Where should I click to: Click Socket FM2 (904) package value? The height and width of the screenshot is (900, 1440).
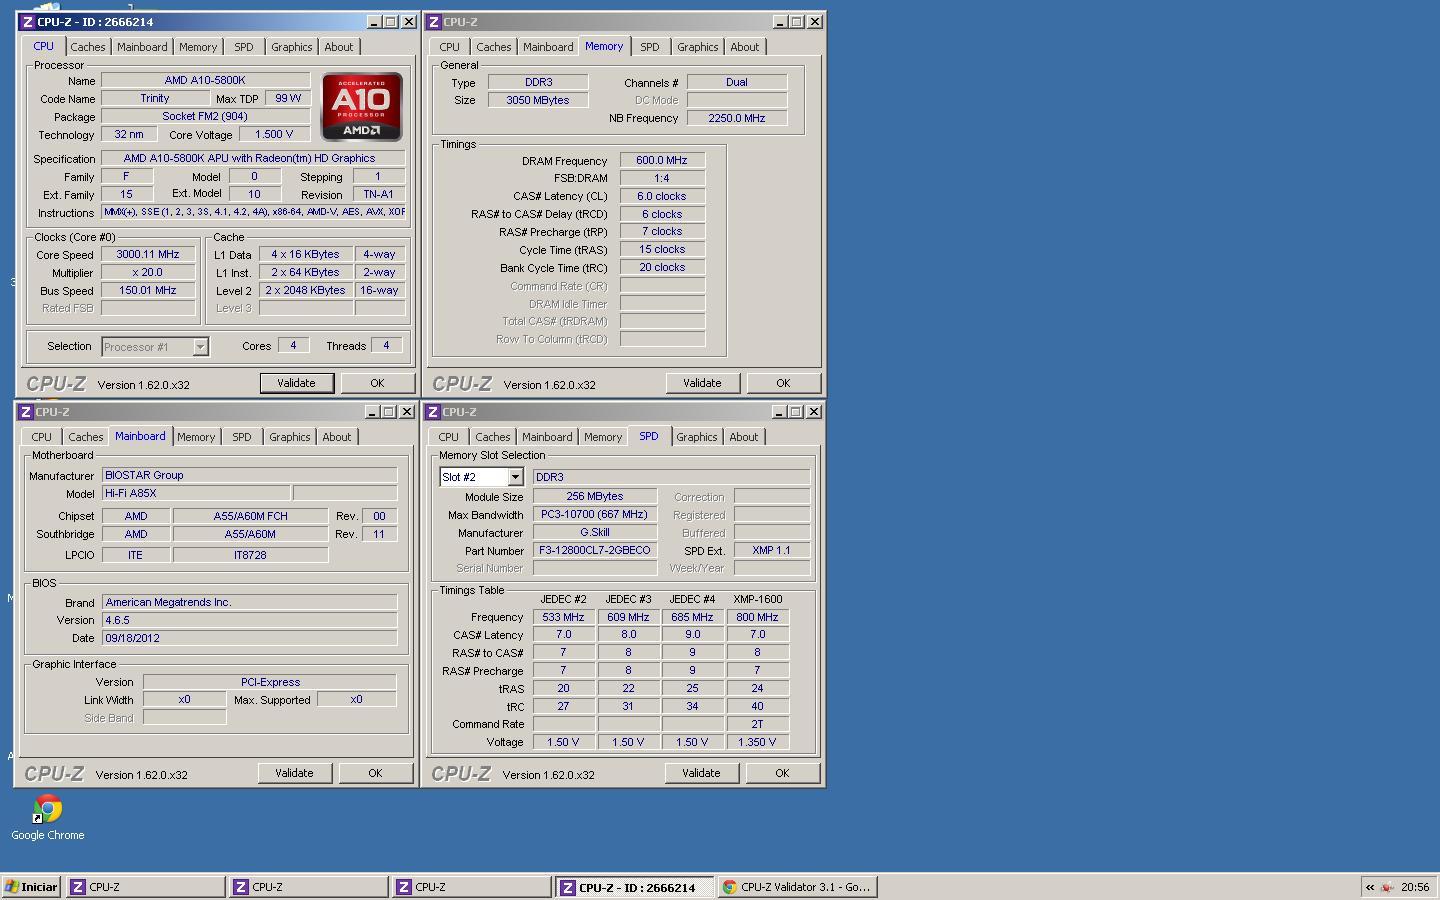[x=205, y=116]
